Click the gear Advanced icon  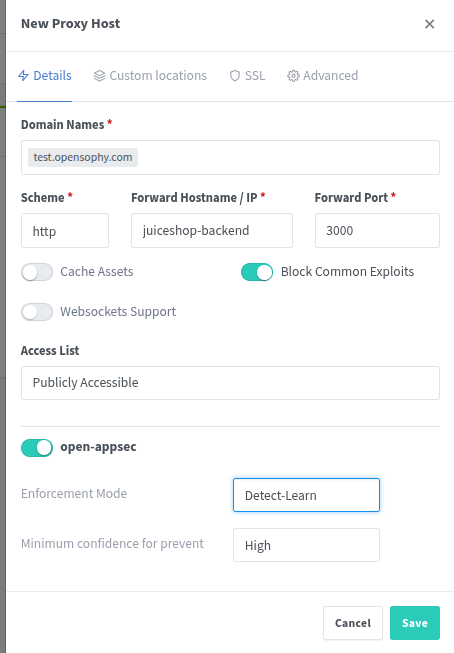tap(293, 76)
